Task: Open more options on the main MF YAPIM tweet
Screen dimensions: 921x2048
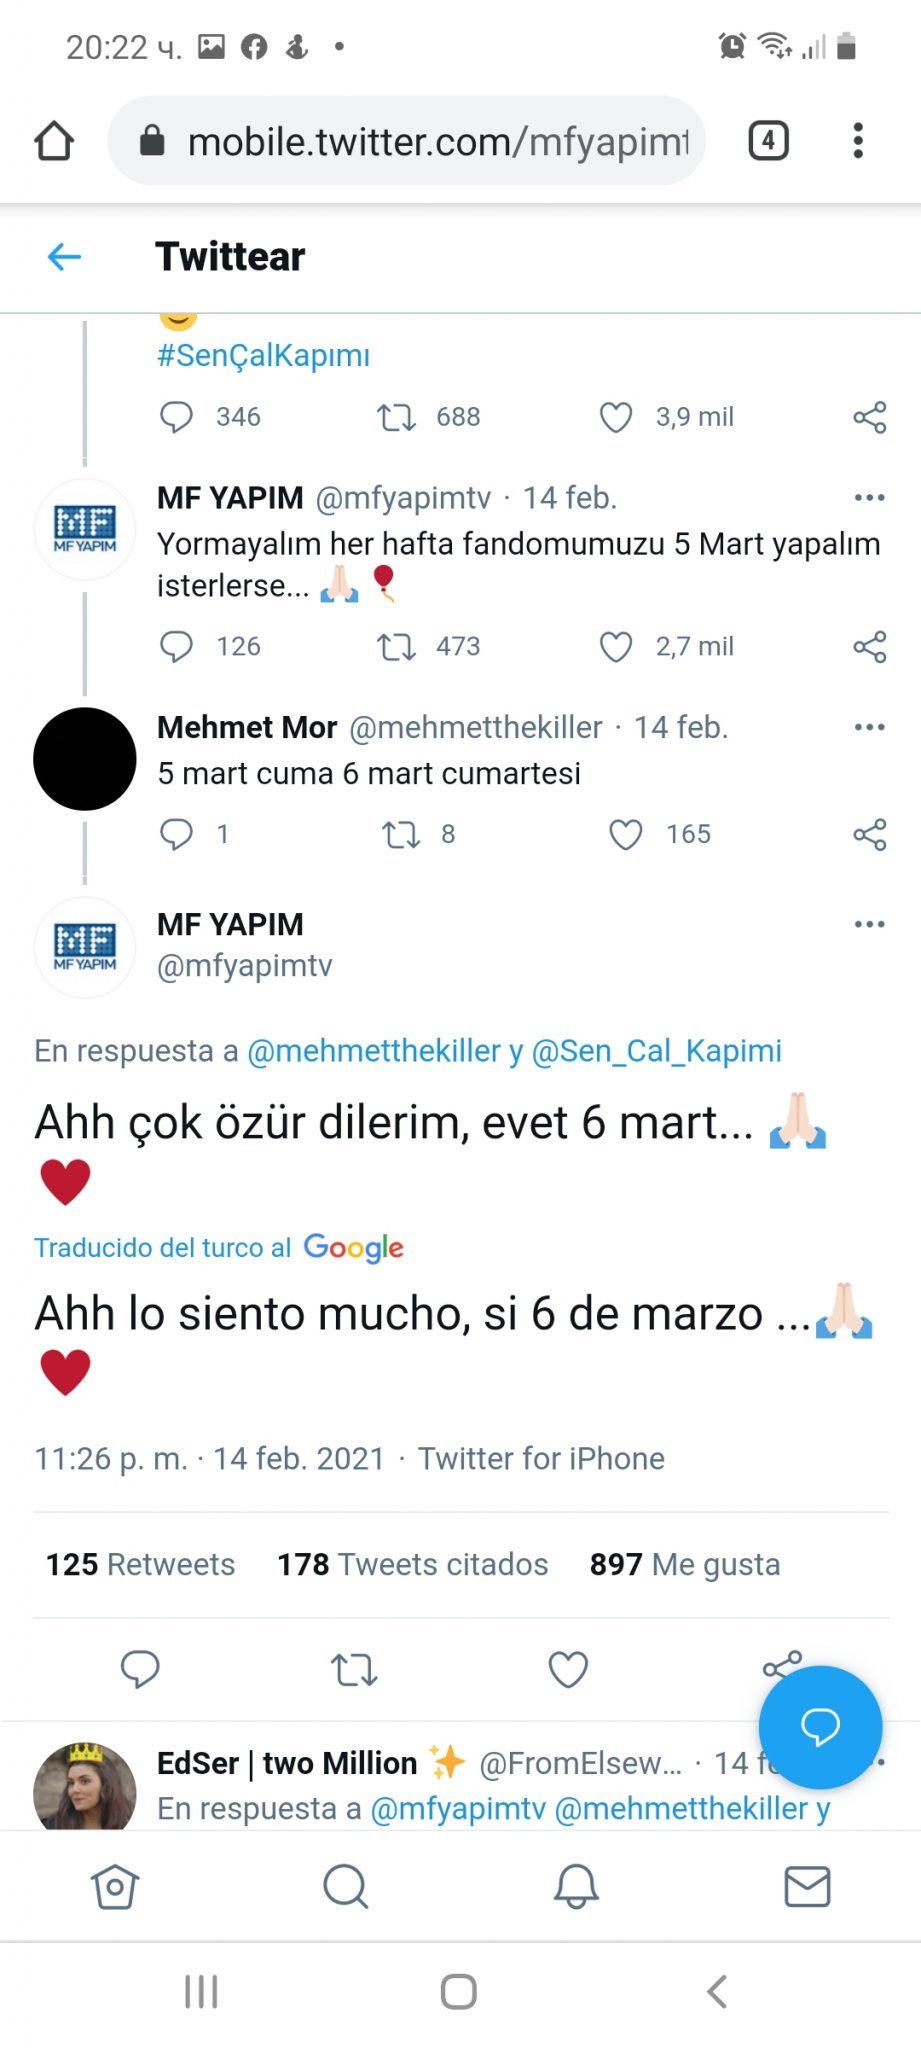Action: [869, 924]
